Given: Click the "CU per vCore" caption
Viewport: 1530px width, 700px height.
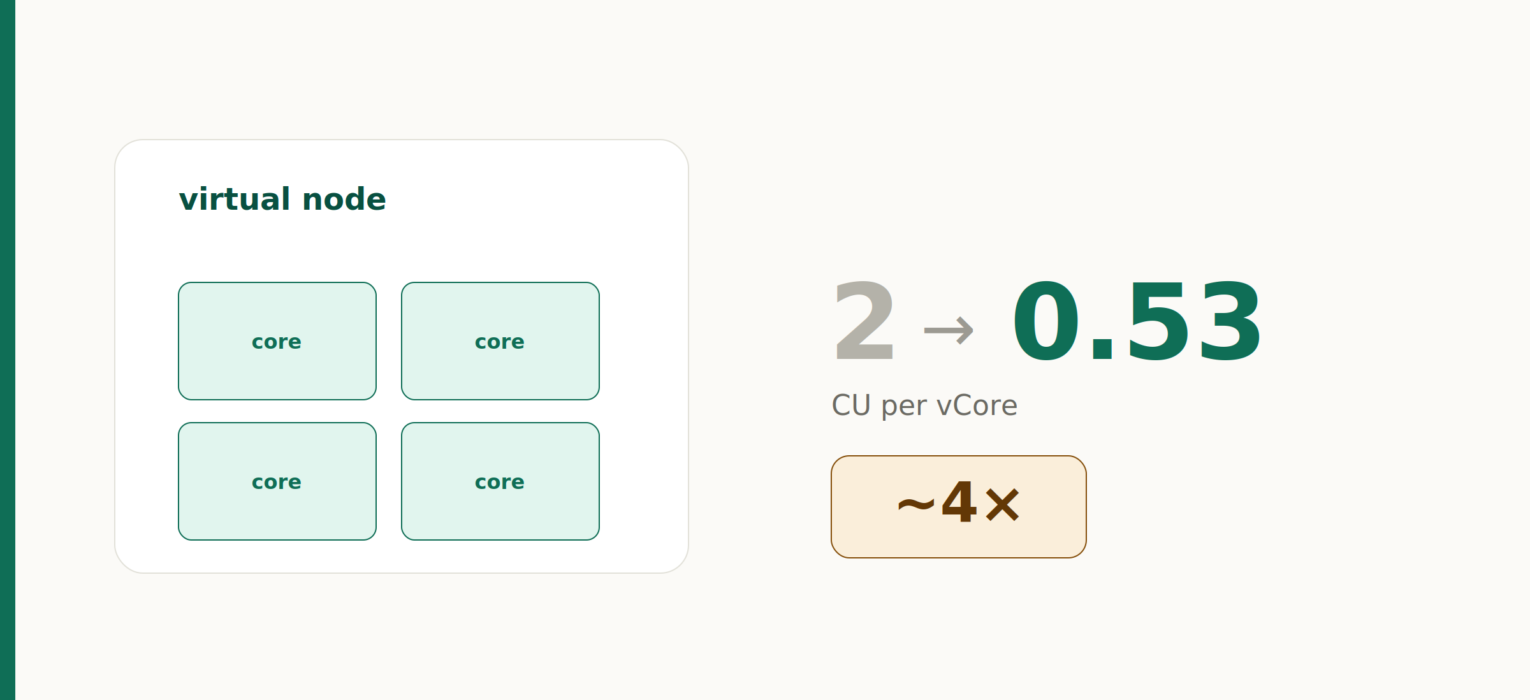Looking at the screenshot, I should point(925,405).
